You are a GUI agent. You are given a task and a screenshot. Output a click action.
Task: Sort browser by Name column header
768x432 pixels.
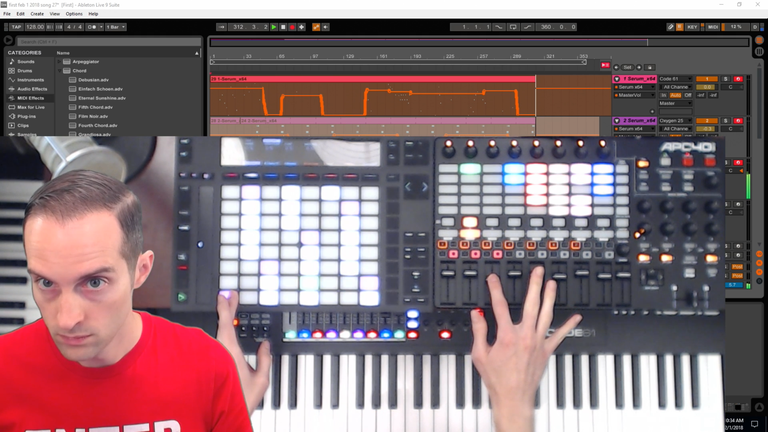coord(63,52)
